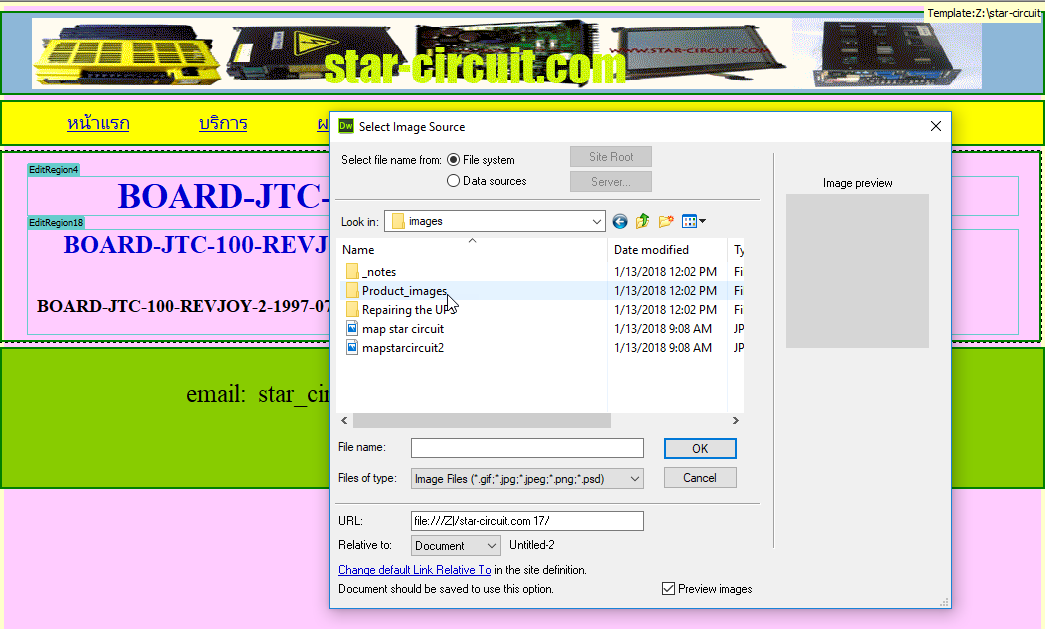Sort files by Name column header
Image resolution: width=1045 pixels, height=629 pixels.
click(473, 250)
